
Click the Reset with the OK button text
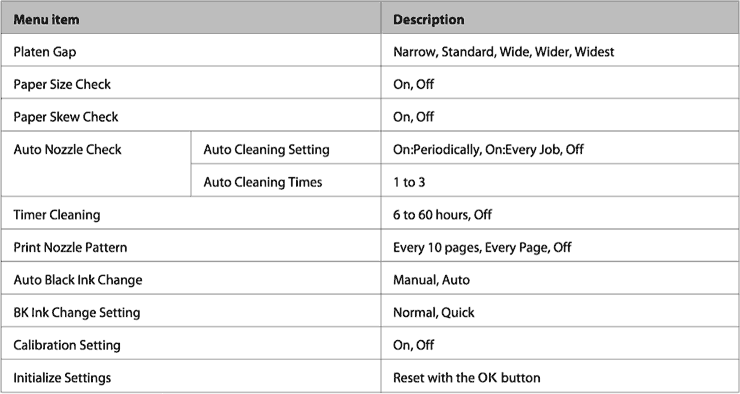(x=467, y=377)
